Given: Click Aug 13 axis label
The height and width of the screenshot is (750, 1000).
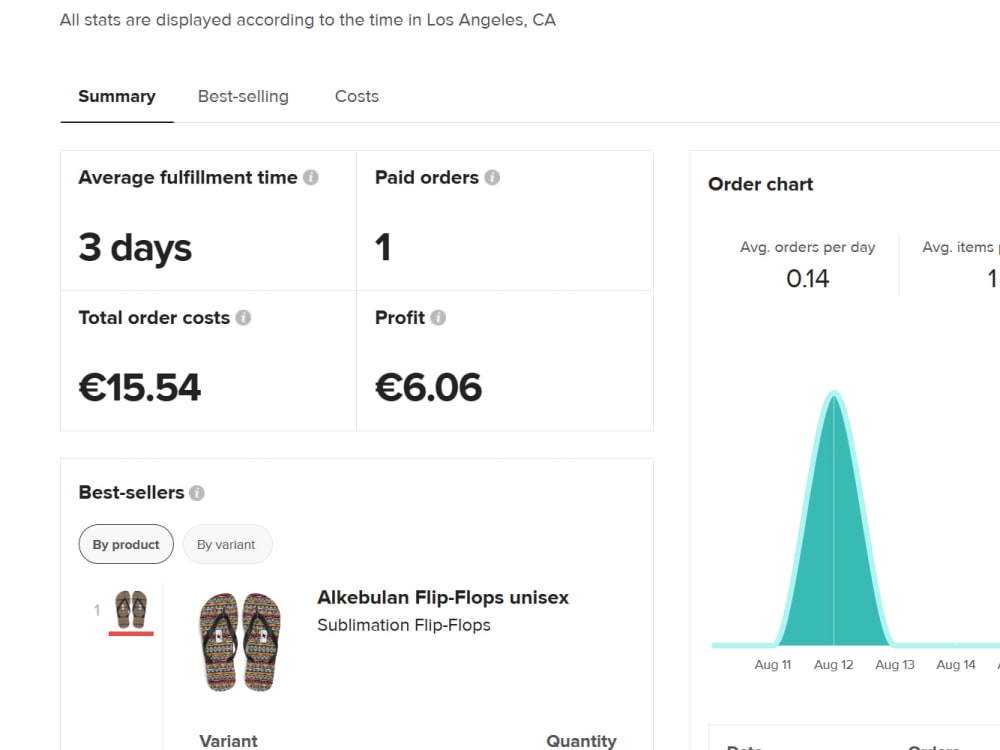Looking at the screenshot, I should tap(894, 665).
